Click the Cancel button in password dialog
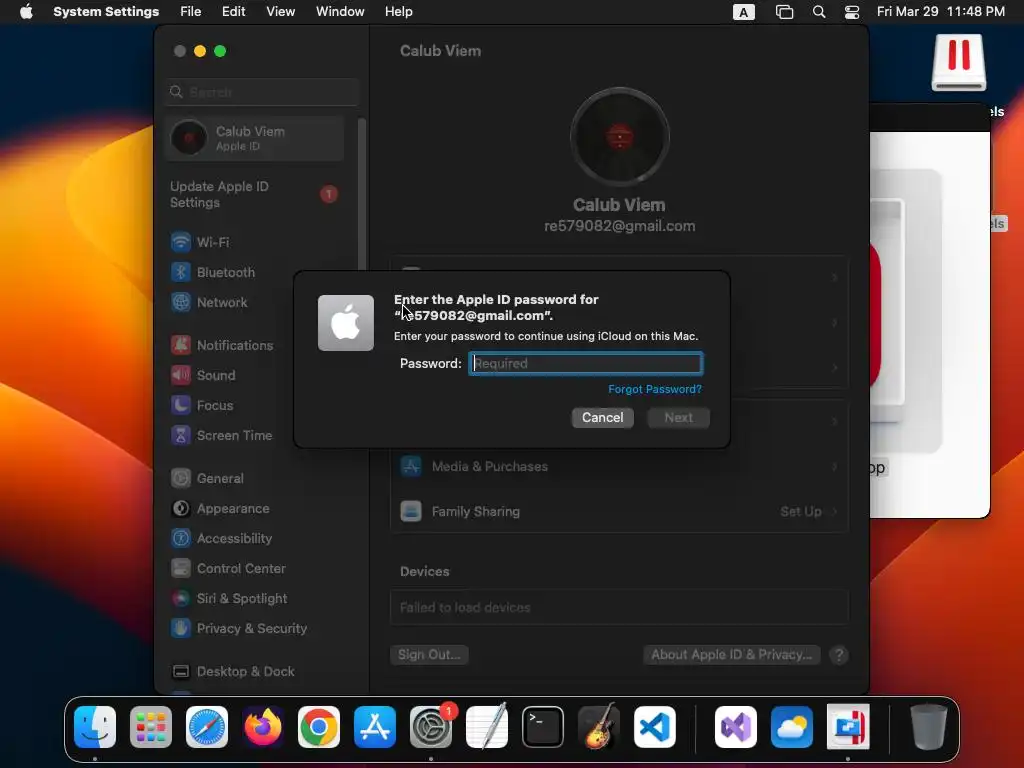 [603, 418]
